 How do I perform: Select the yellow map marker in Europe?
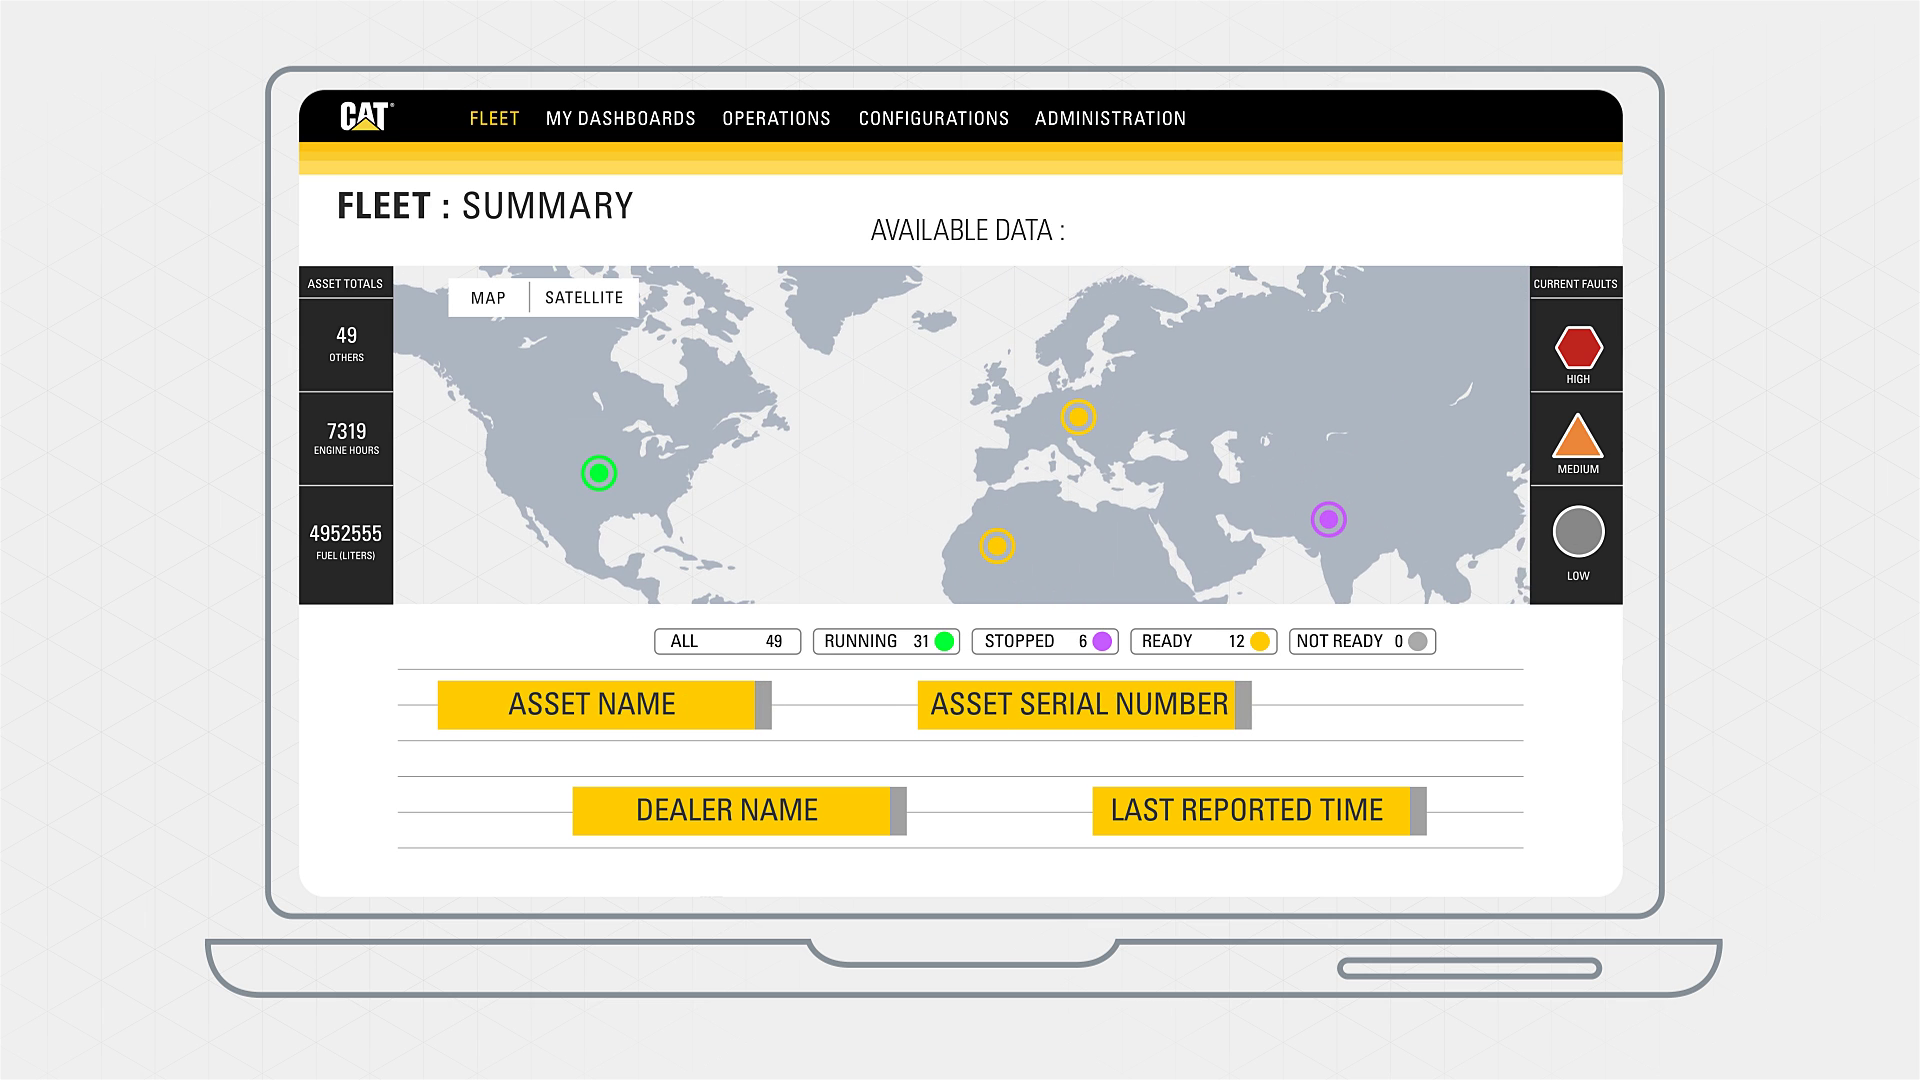point(1078,416)
